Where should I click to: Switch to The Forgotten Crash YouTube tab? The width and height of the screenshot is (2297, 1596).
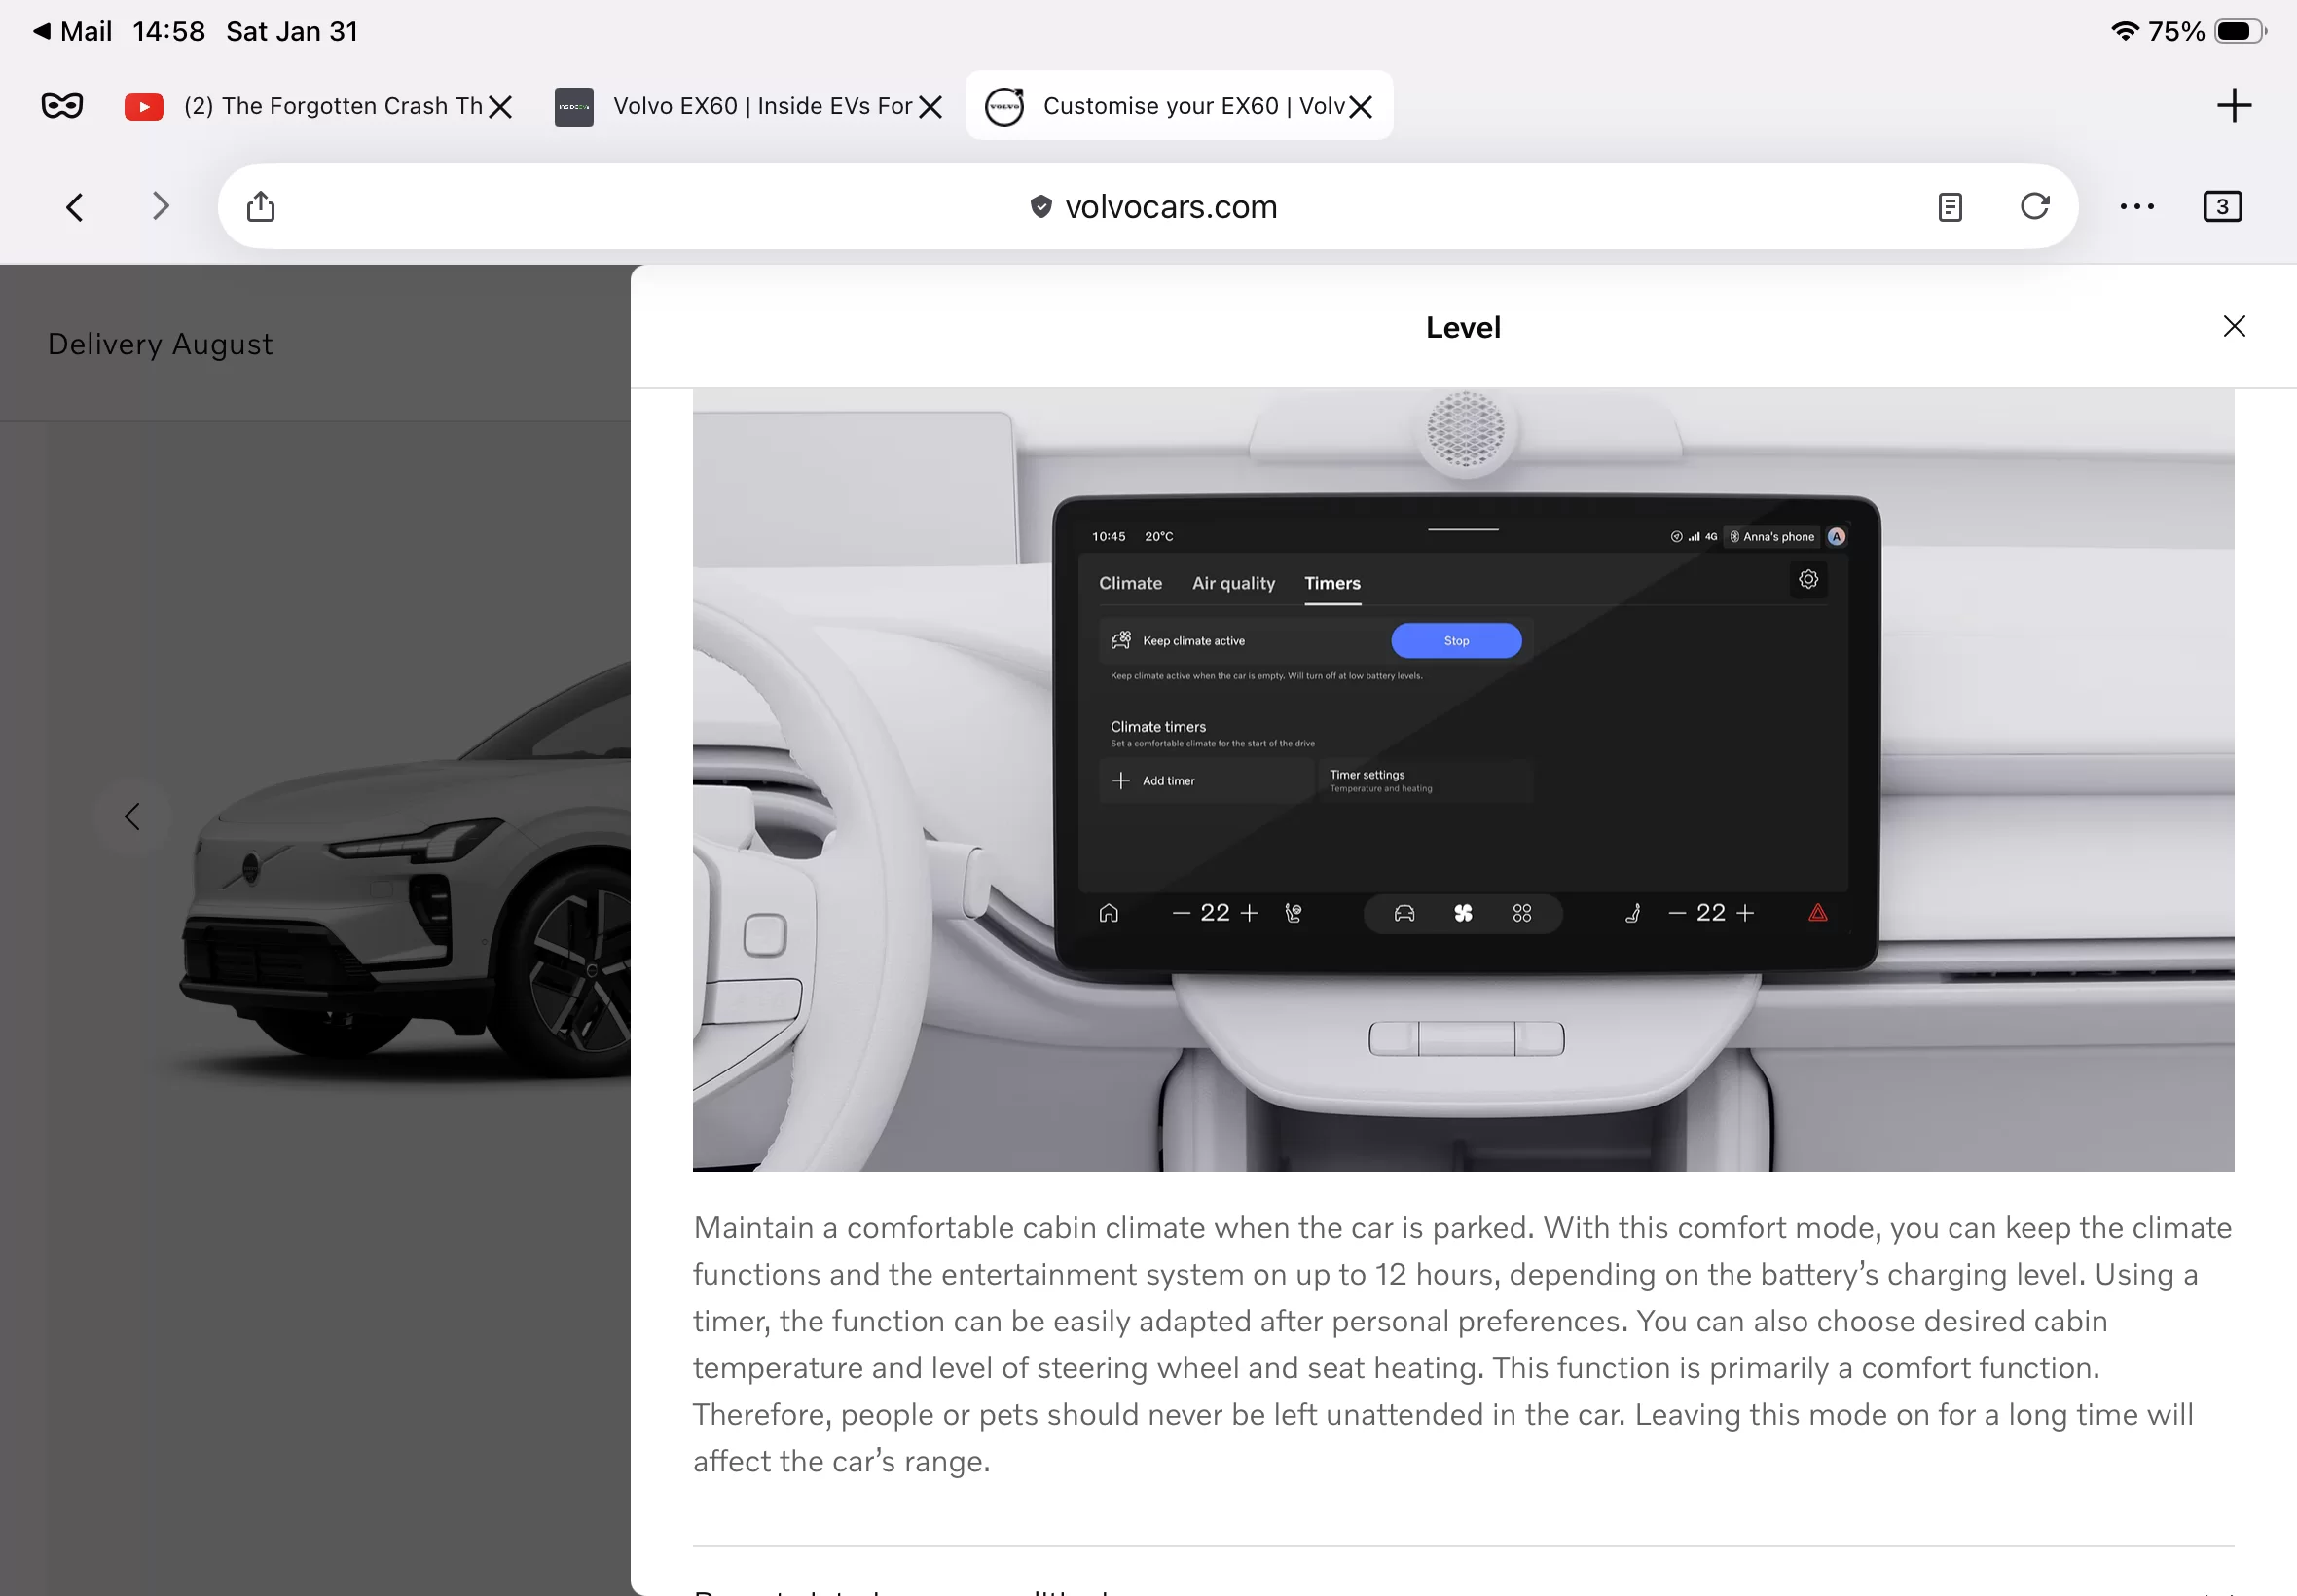point(330,106)
